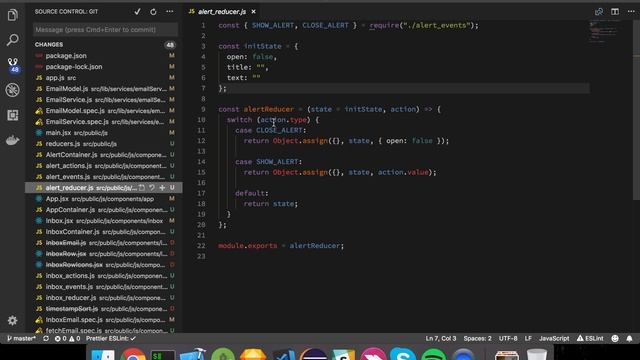Open errors and warnings count in status bar
Screen dimensions: 640x360
67,338
